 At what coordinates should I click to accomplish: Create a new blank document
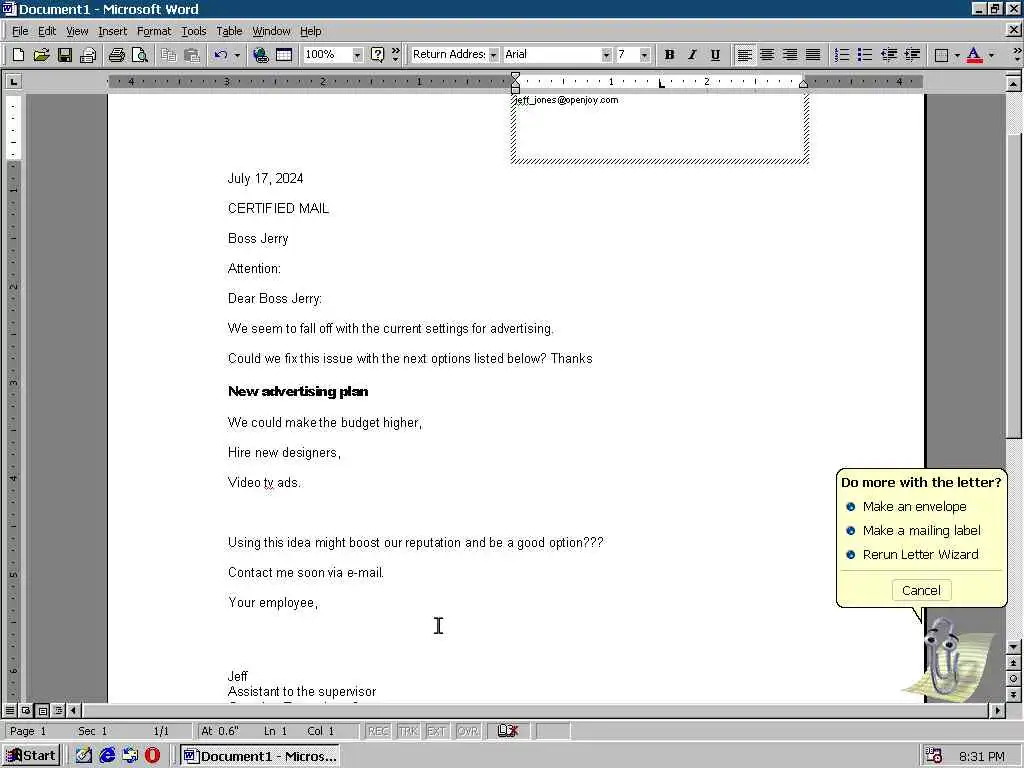[x=18, y=55]
